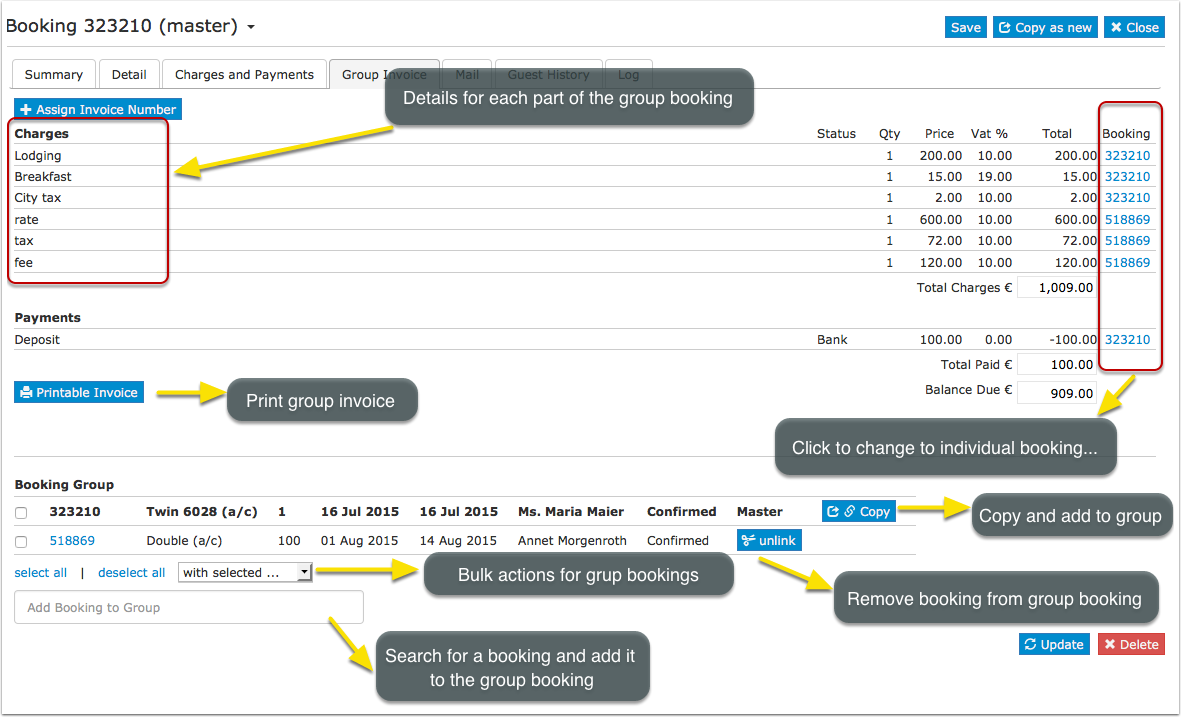Select City tax charge label
Screen dimensions: 1181x717
[38, 198]
